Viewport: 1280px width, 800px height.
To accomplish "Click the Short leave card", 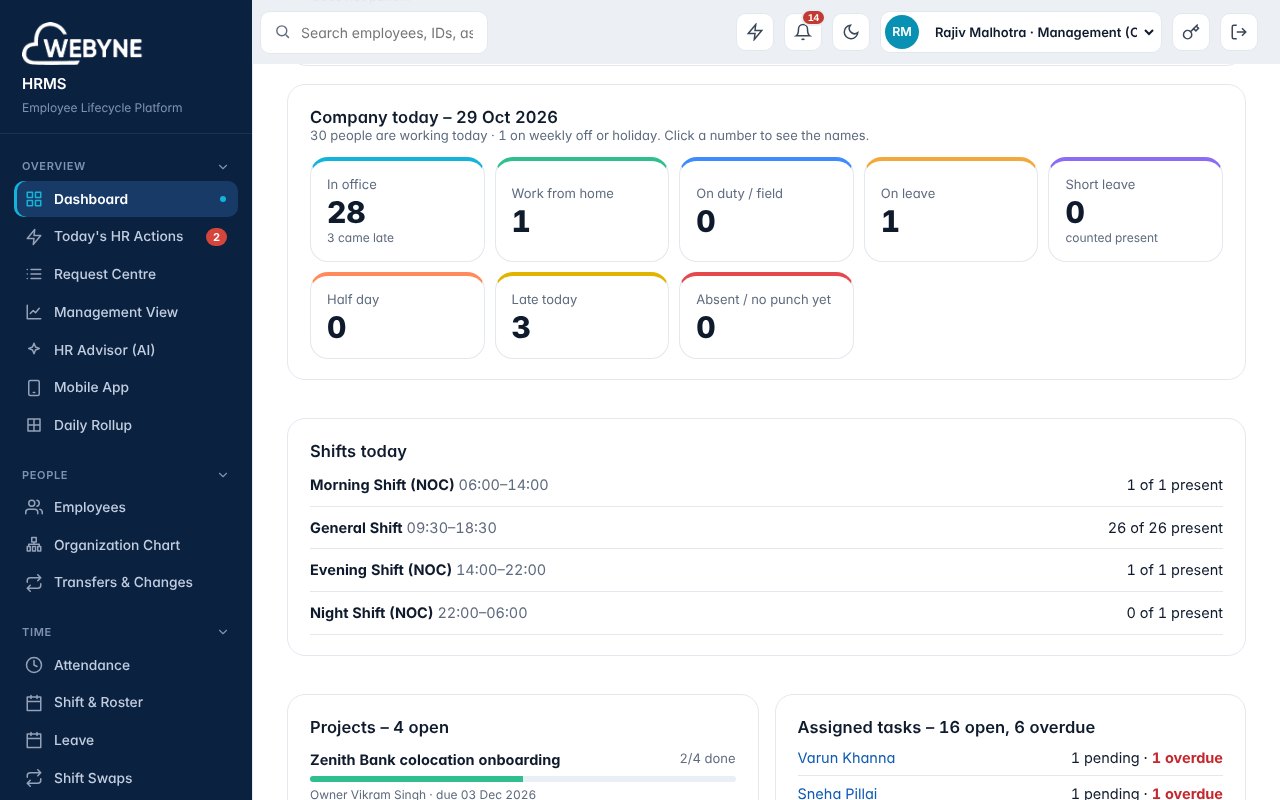I will [1135, 209].
